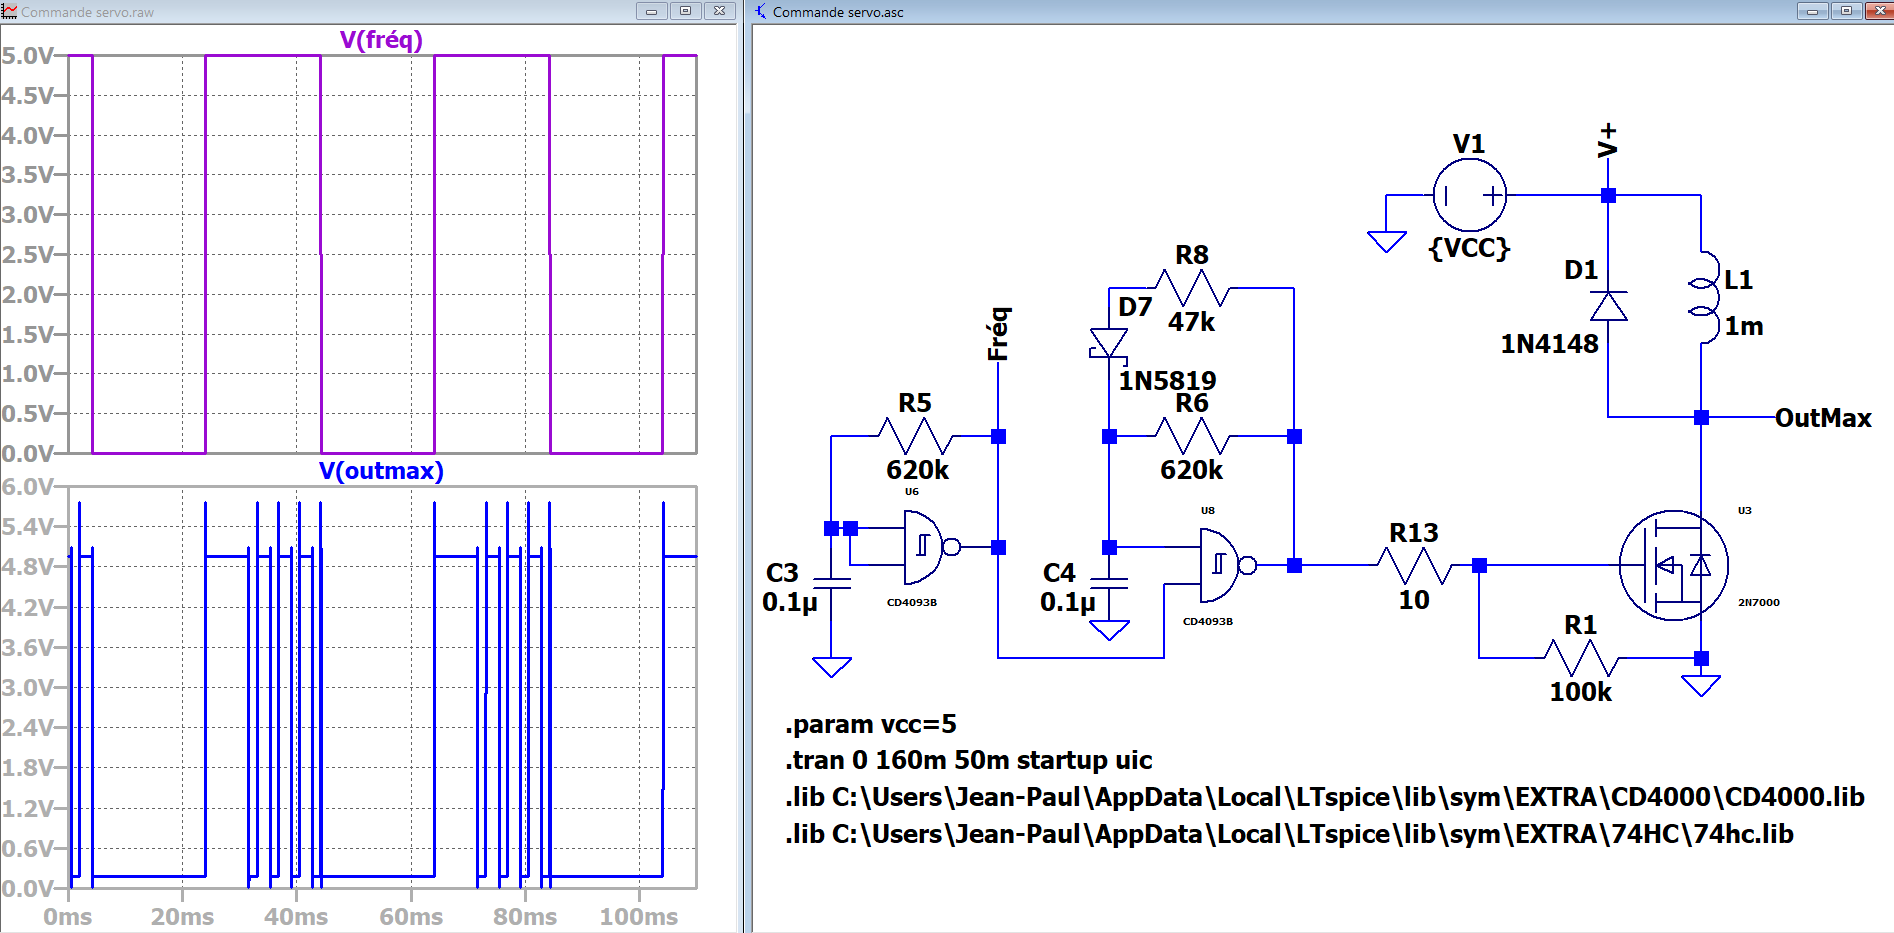1894x933 pixels.
Task: Click the V(fréq) trace label
Action: pyautogui.click(x=381, y=40)
